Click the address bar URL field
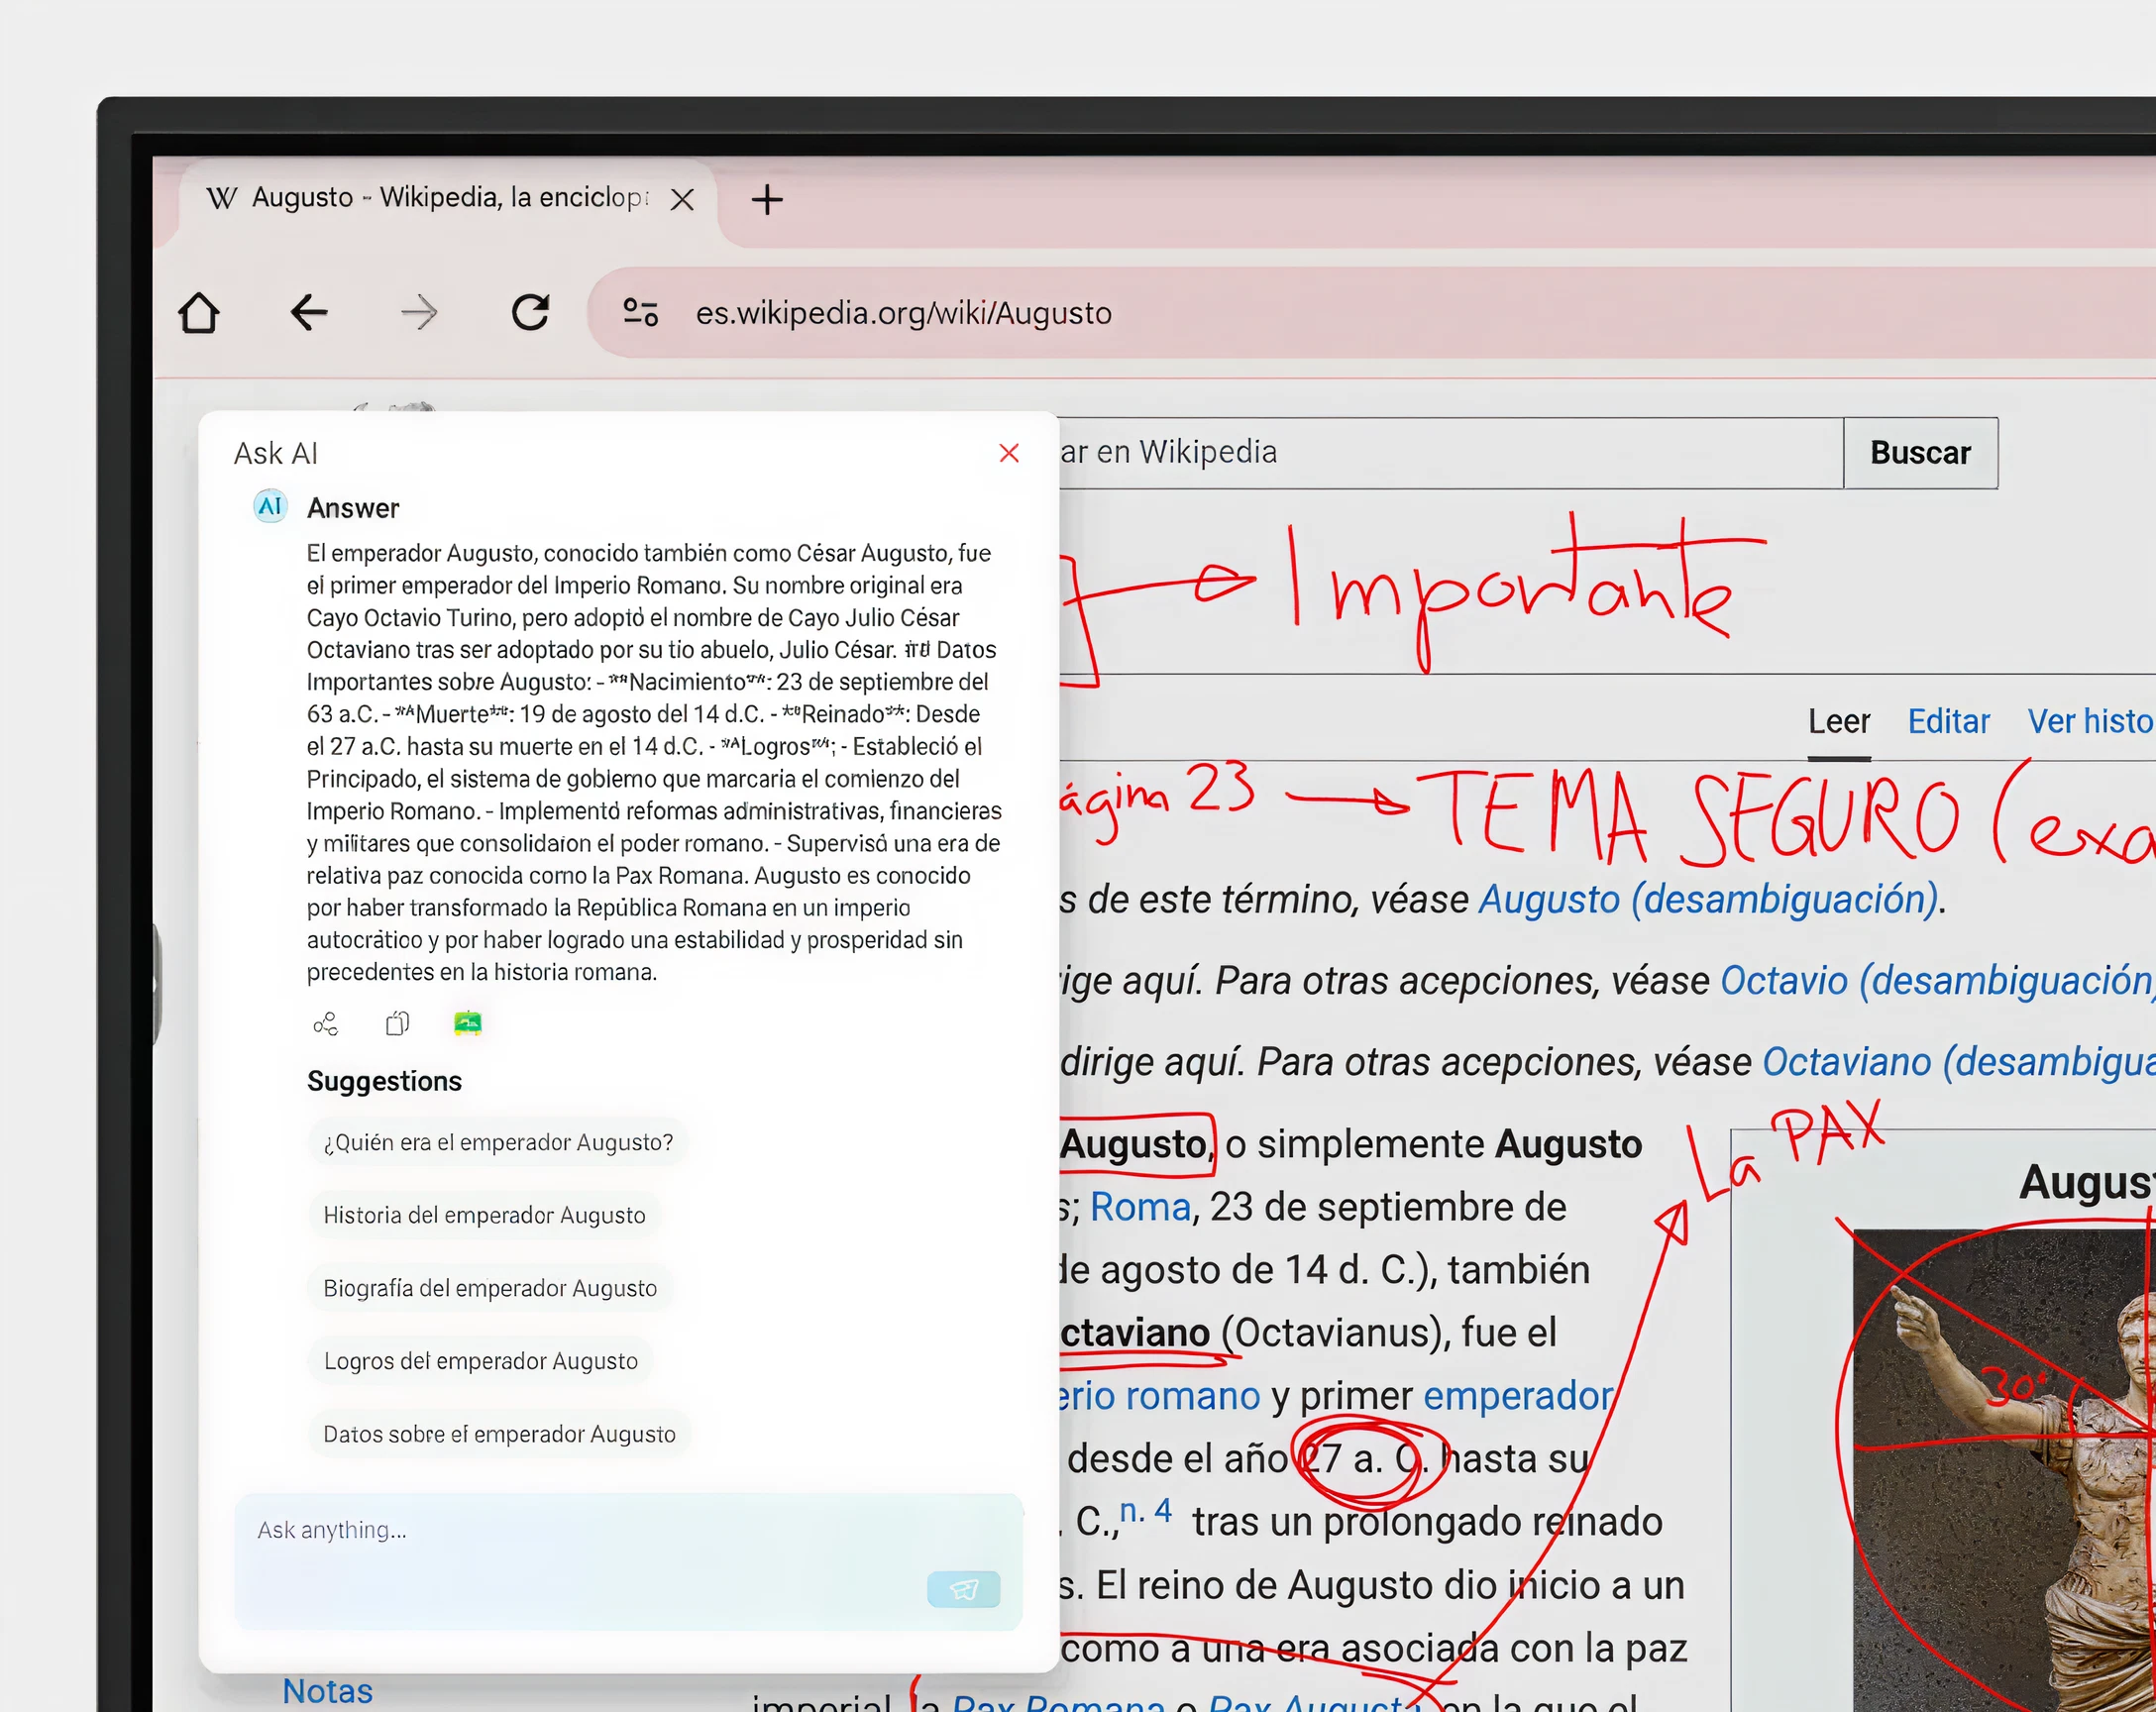 point(903,313)
